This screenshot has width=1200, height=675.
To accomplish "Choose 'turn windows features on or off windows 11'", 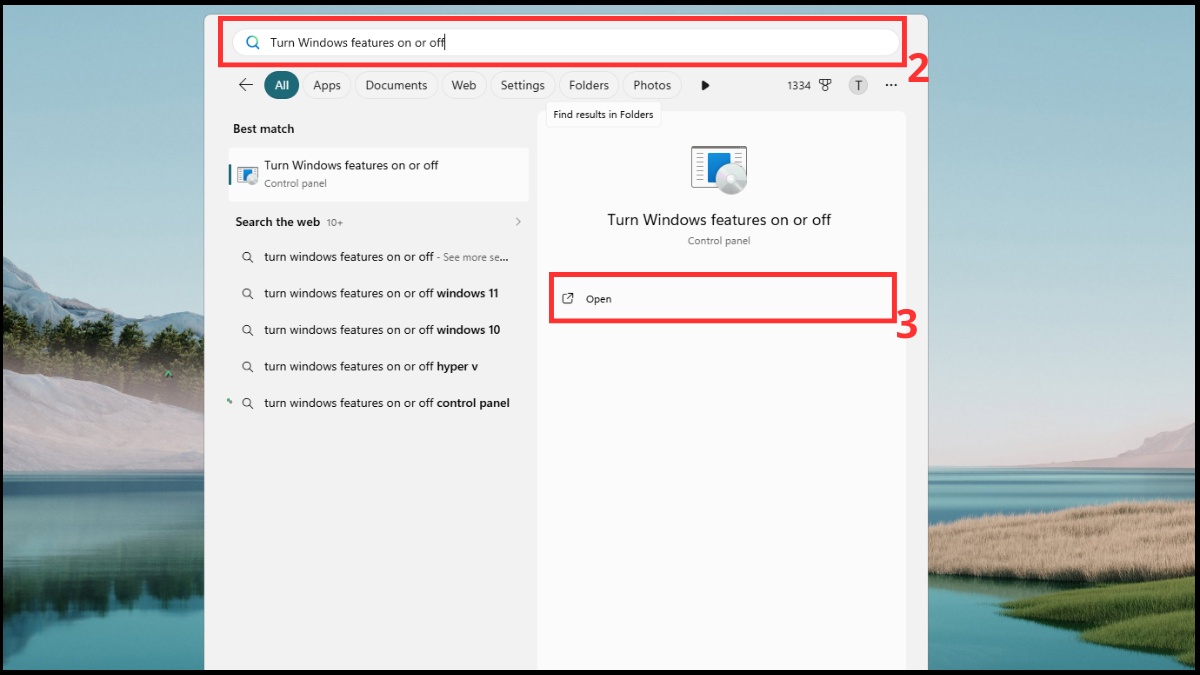I will [379, 294].
